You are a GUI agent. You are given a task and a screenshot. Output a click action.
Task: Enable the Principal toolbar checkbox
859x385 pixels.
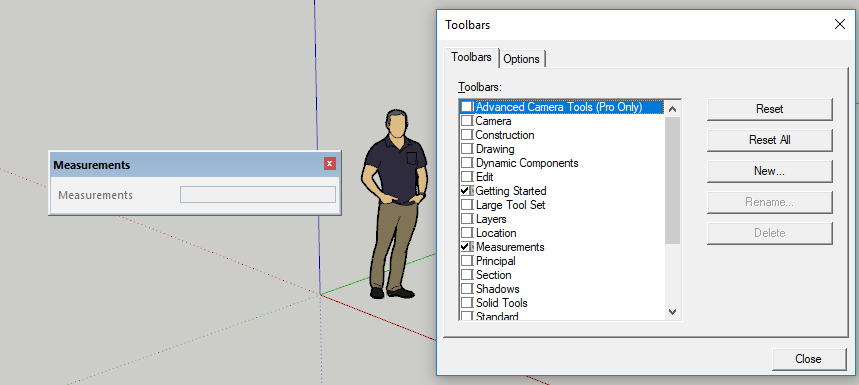pyautogui.click(x=467, y=261)
